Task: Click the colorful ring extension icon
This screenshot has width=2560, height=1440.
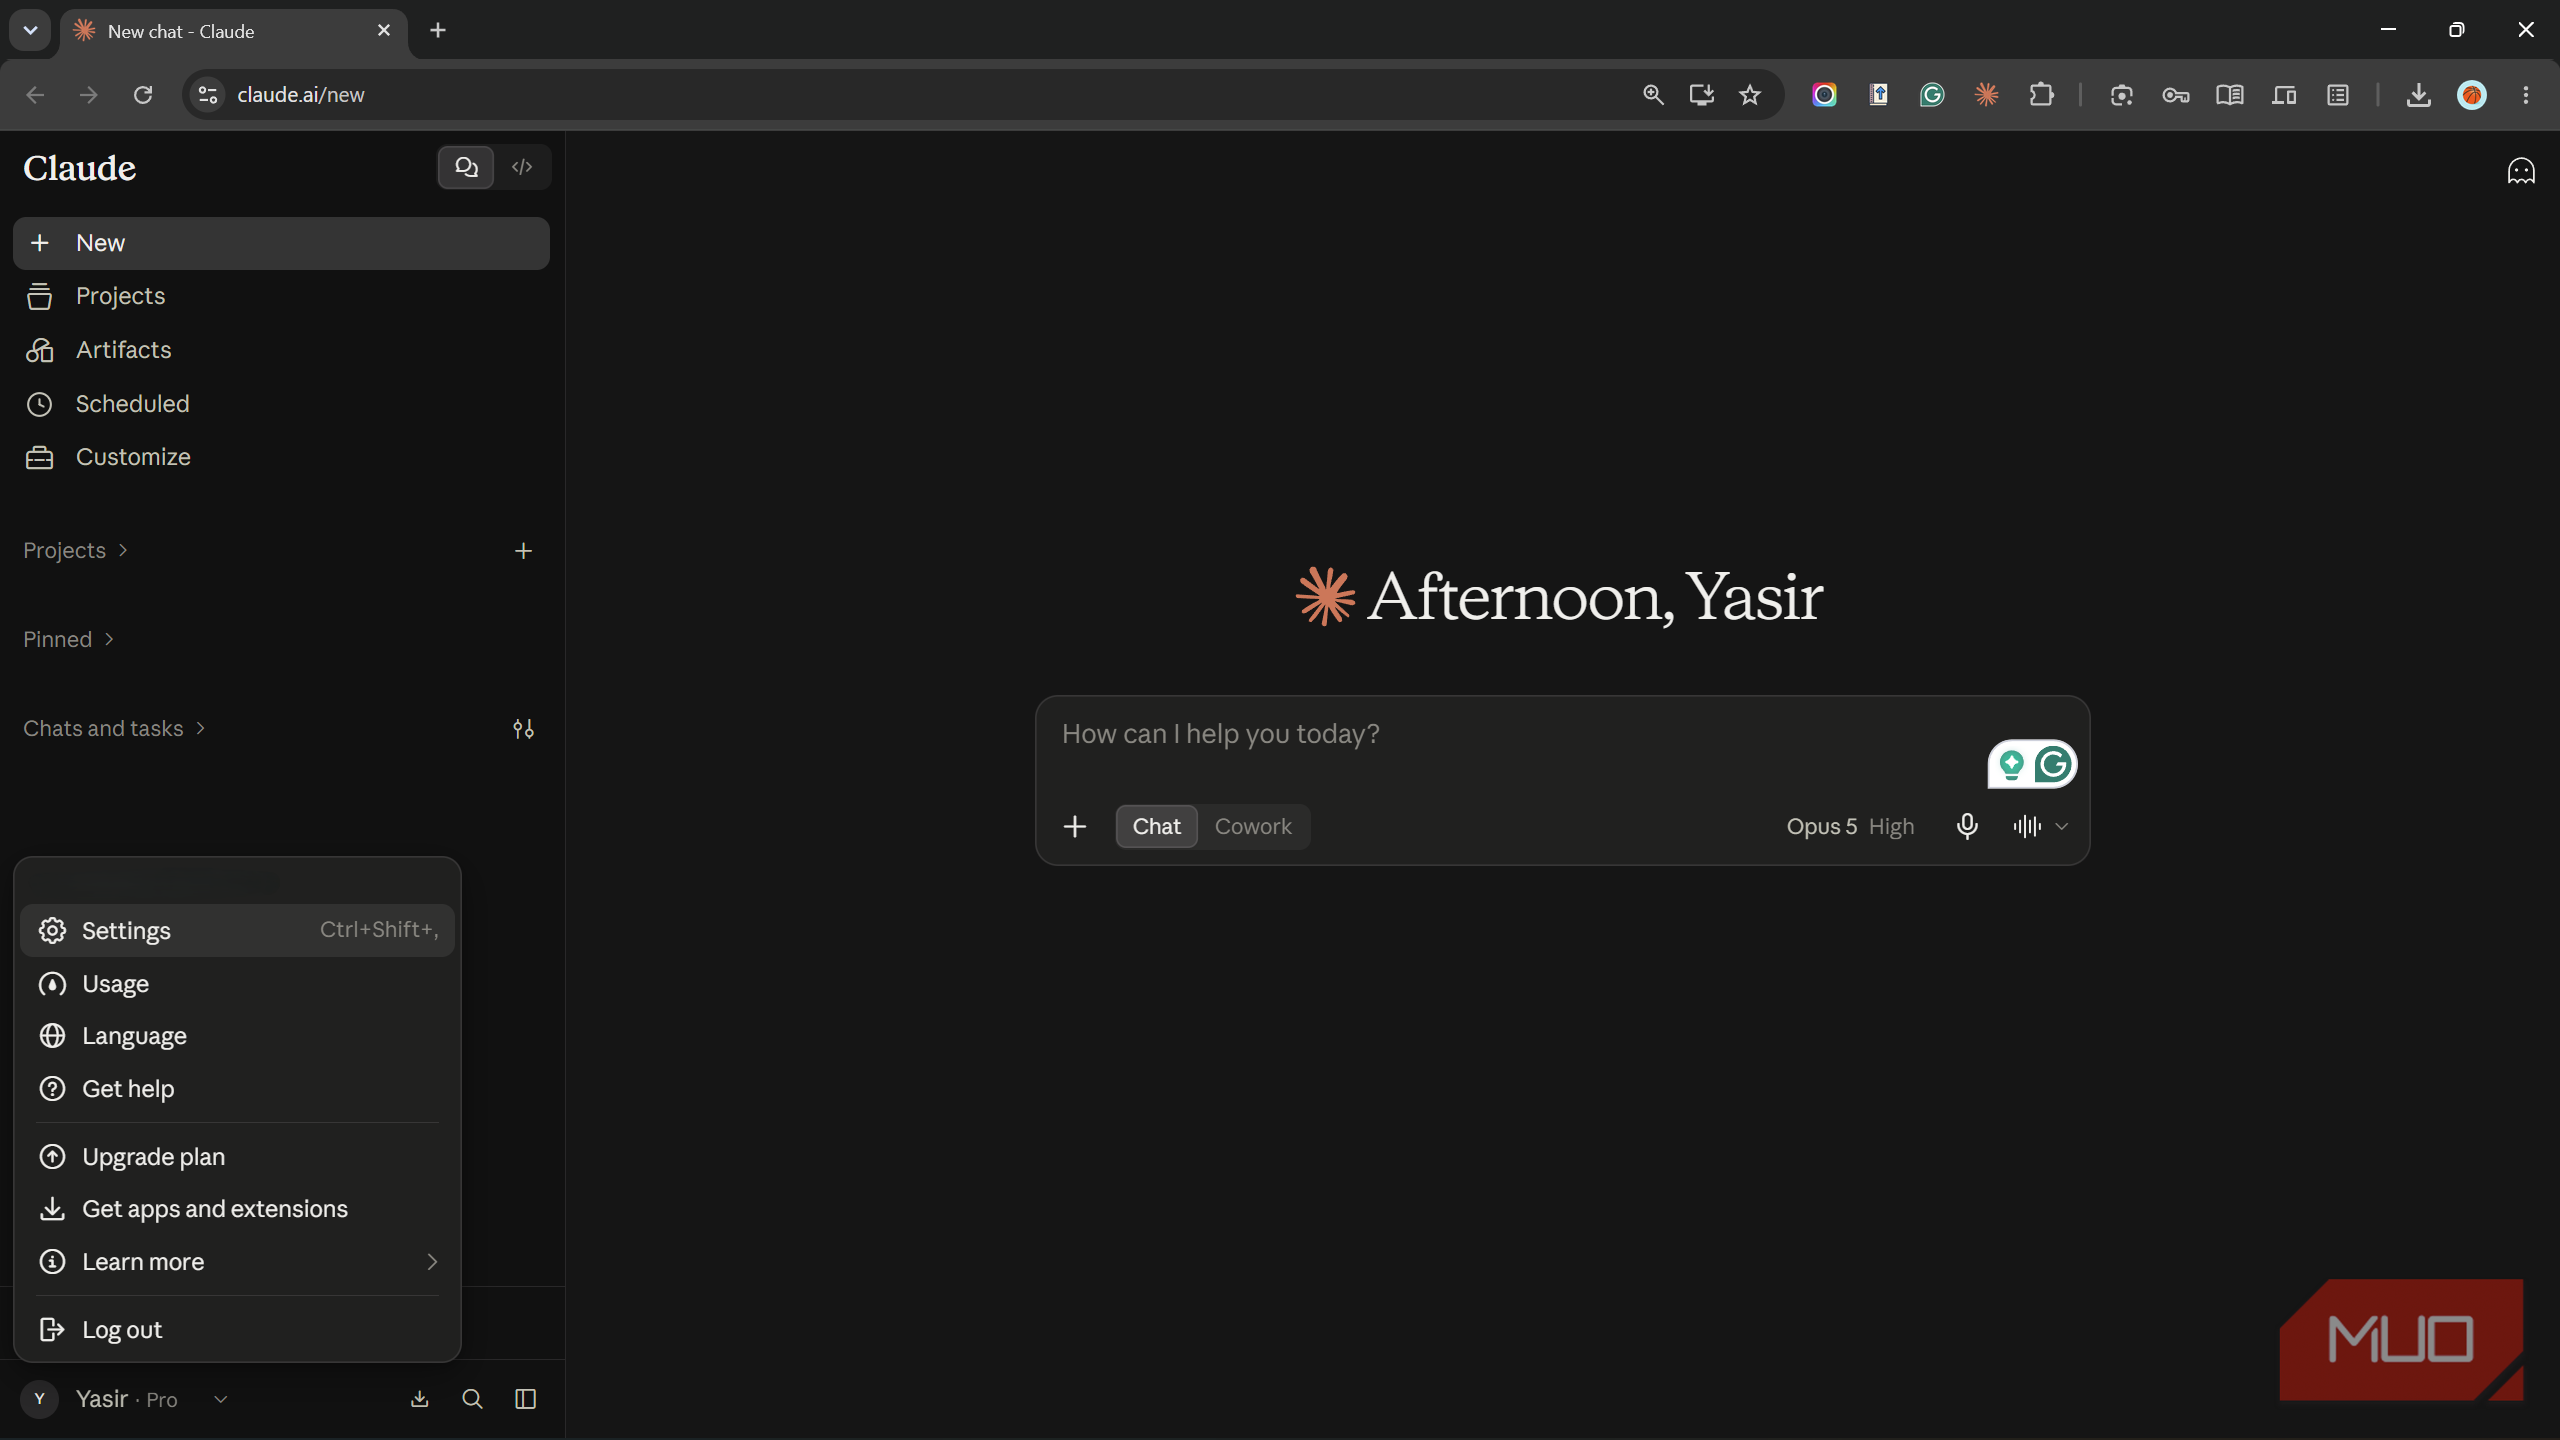Action: coord(1824,95)
